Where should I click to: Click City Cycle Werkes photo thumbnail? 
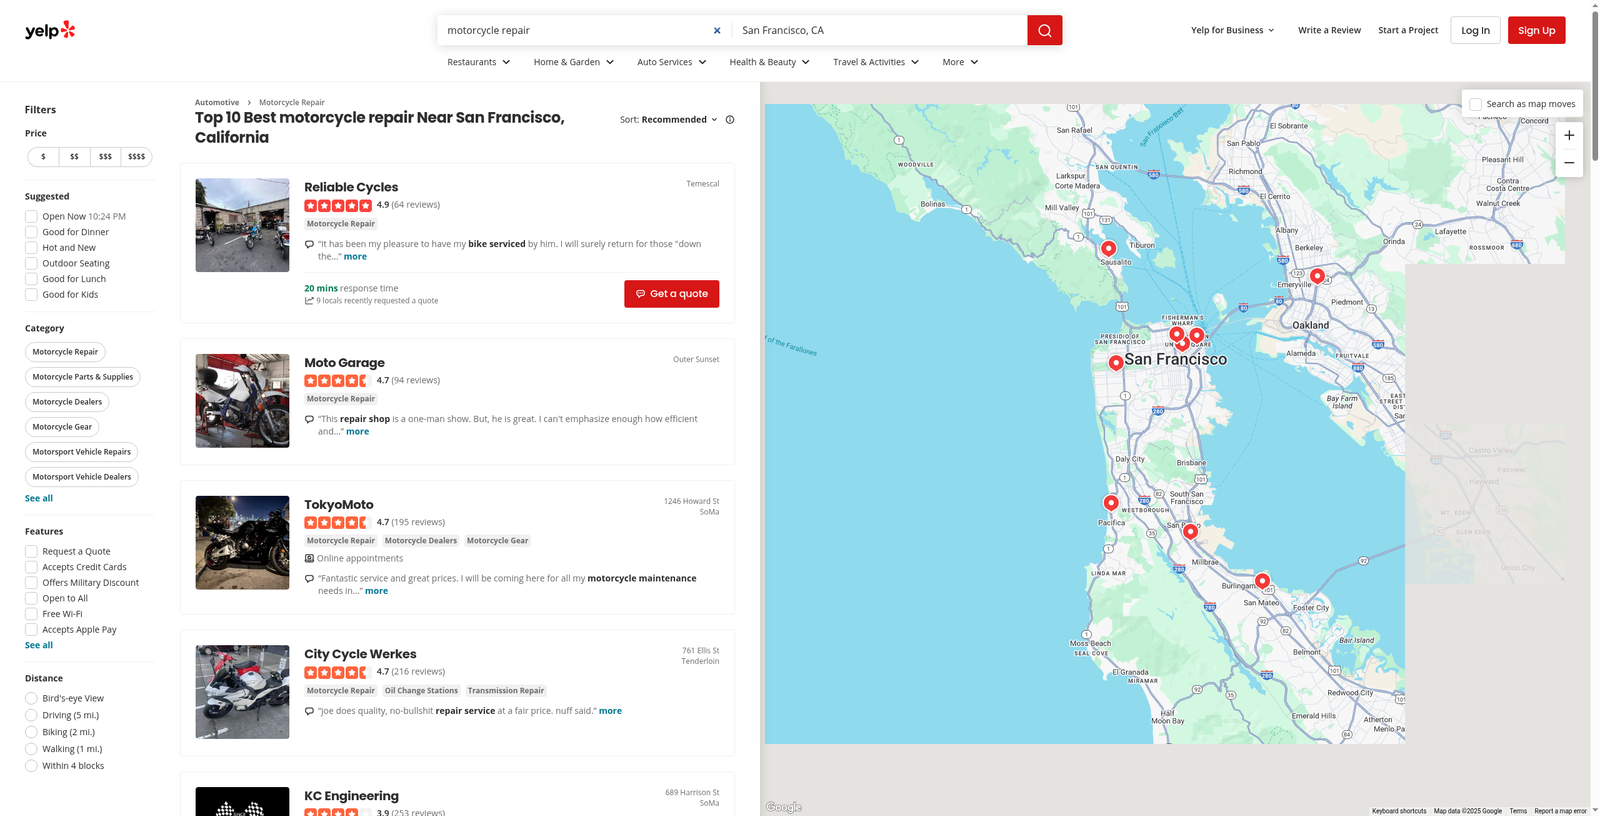point(242,692)
